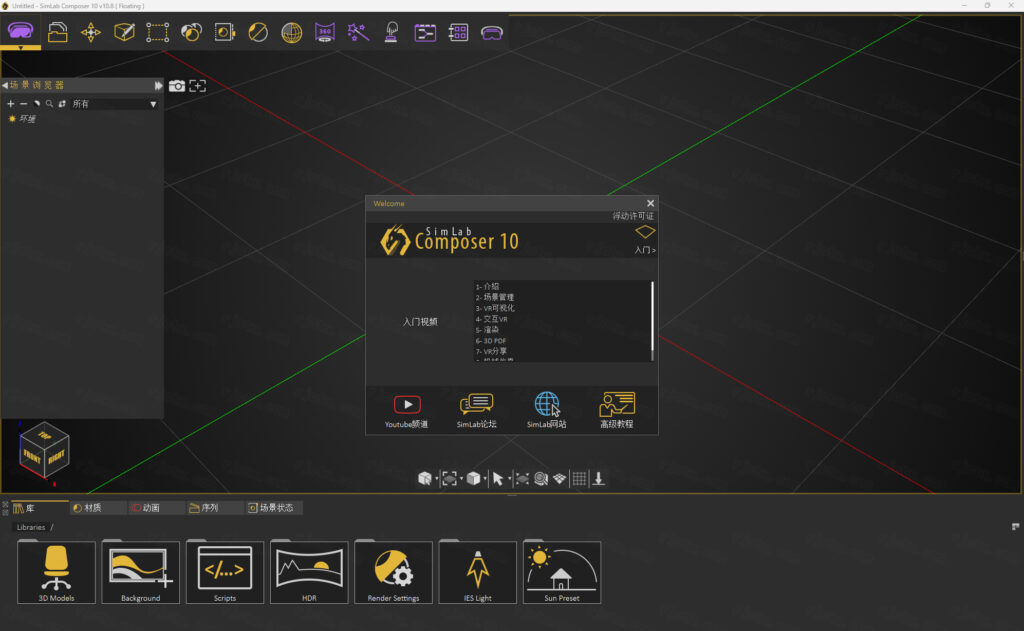Screen dimensions: 1024x631
Task: Click the magic wand effects tool
Action: 358,32
